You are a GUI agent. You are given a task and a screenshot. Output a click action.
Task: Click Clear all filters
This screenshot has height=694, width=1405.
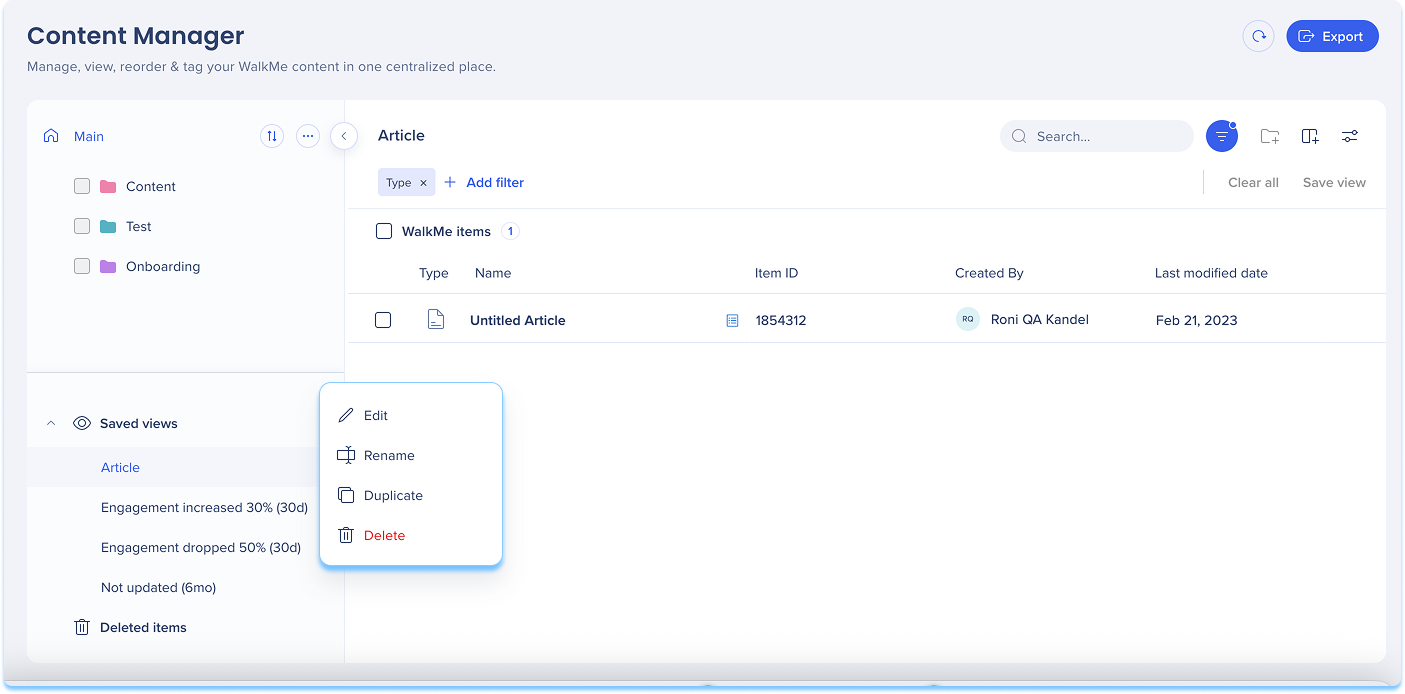[1253, 182]
